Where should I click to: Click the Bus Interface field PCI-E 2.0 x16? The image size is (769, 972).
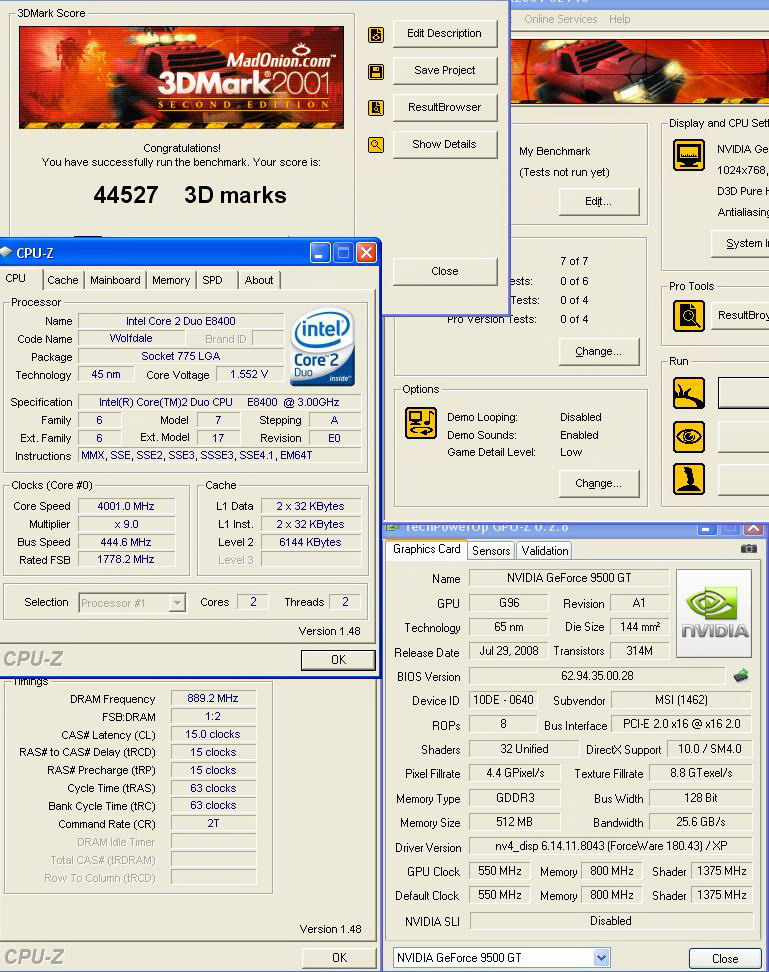click(x=681, y=724)
